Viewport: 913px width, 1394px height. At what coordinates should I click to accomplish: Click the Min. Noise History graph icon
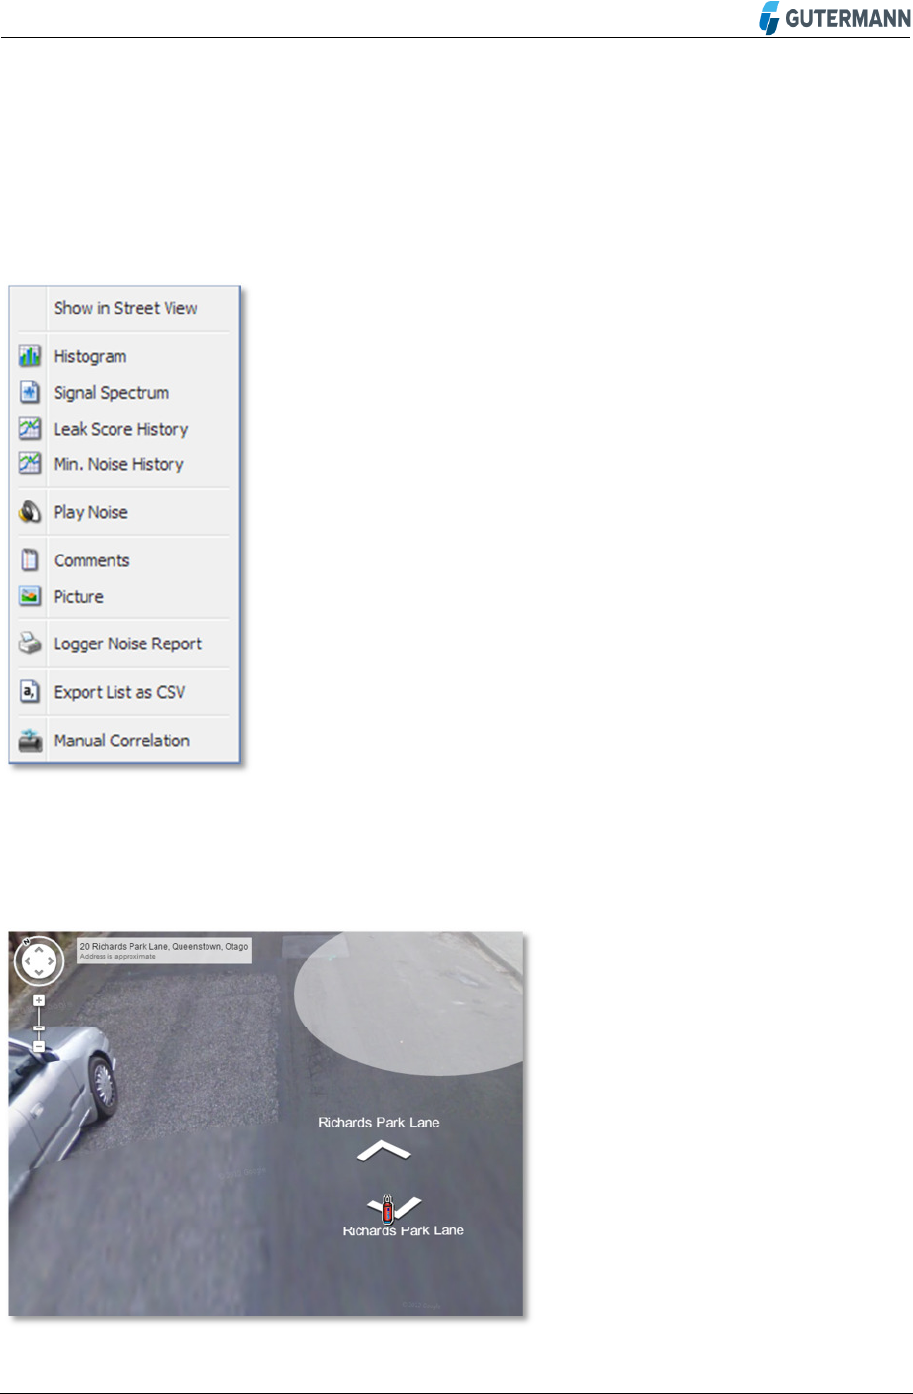pos(31,464)
